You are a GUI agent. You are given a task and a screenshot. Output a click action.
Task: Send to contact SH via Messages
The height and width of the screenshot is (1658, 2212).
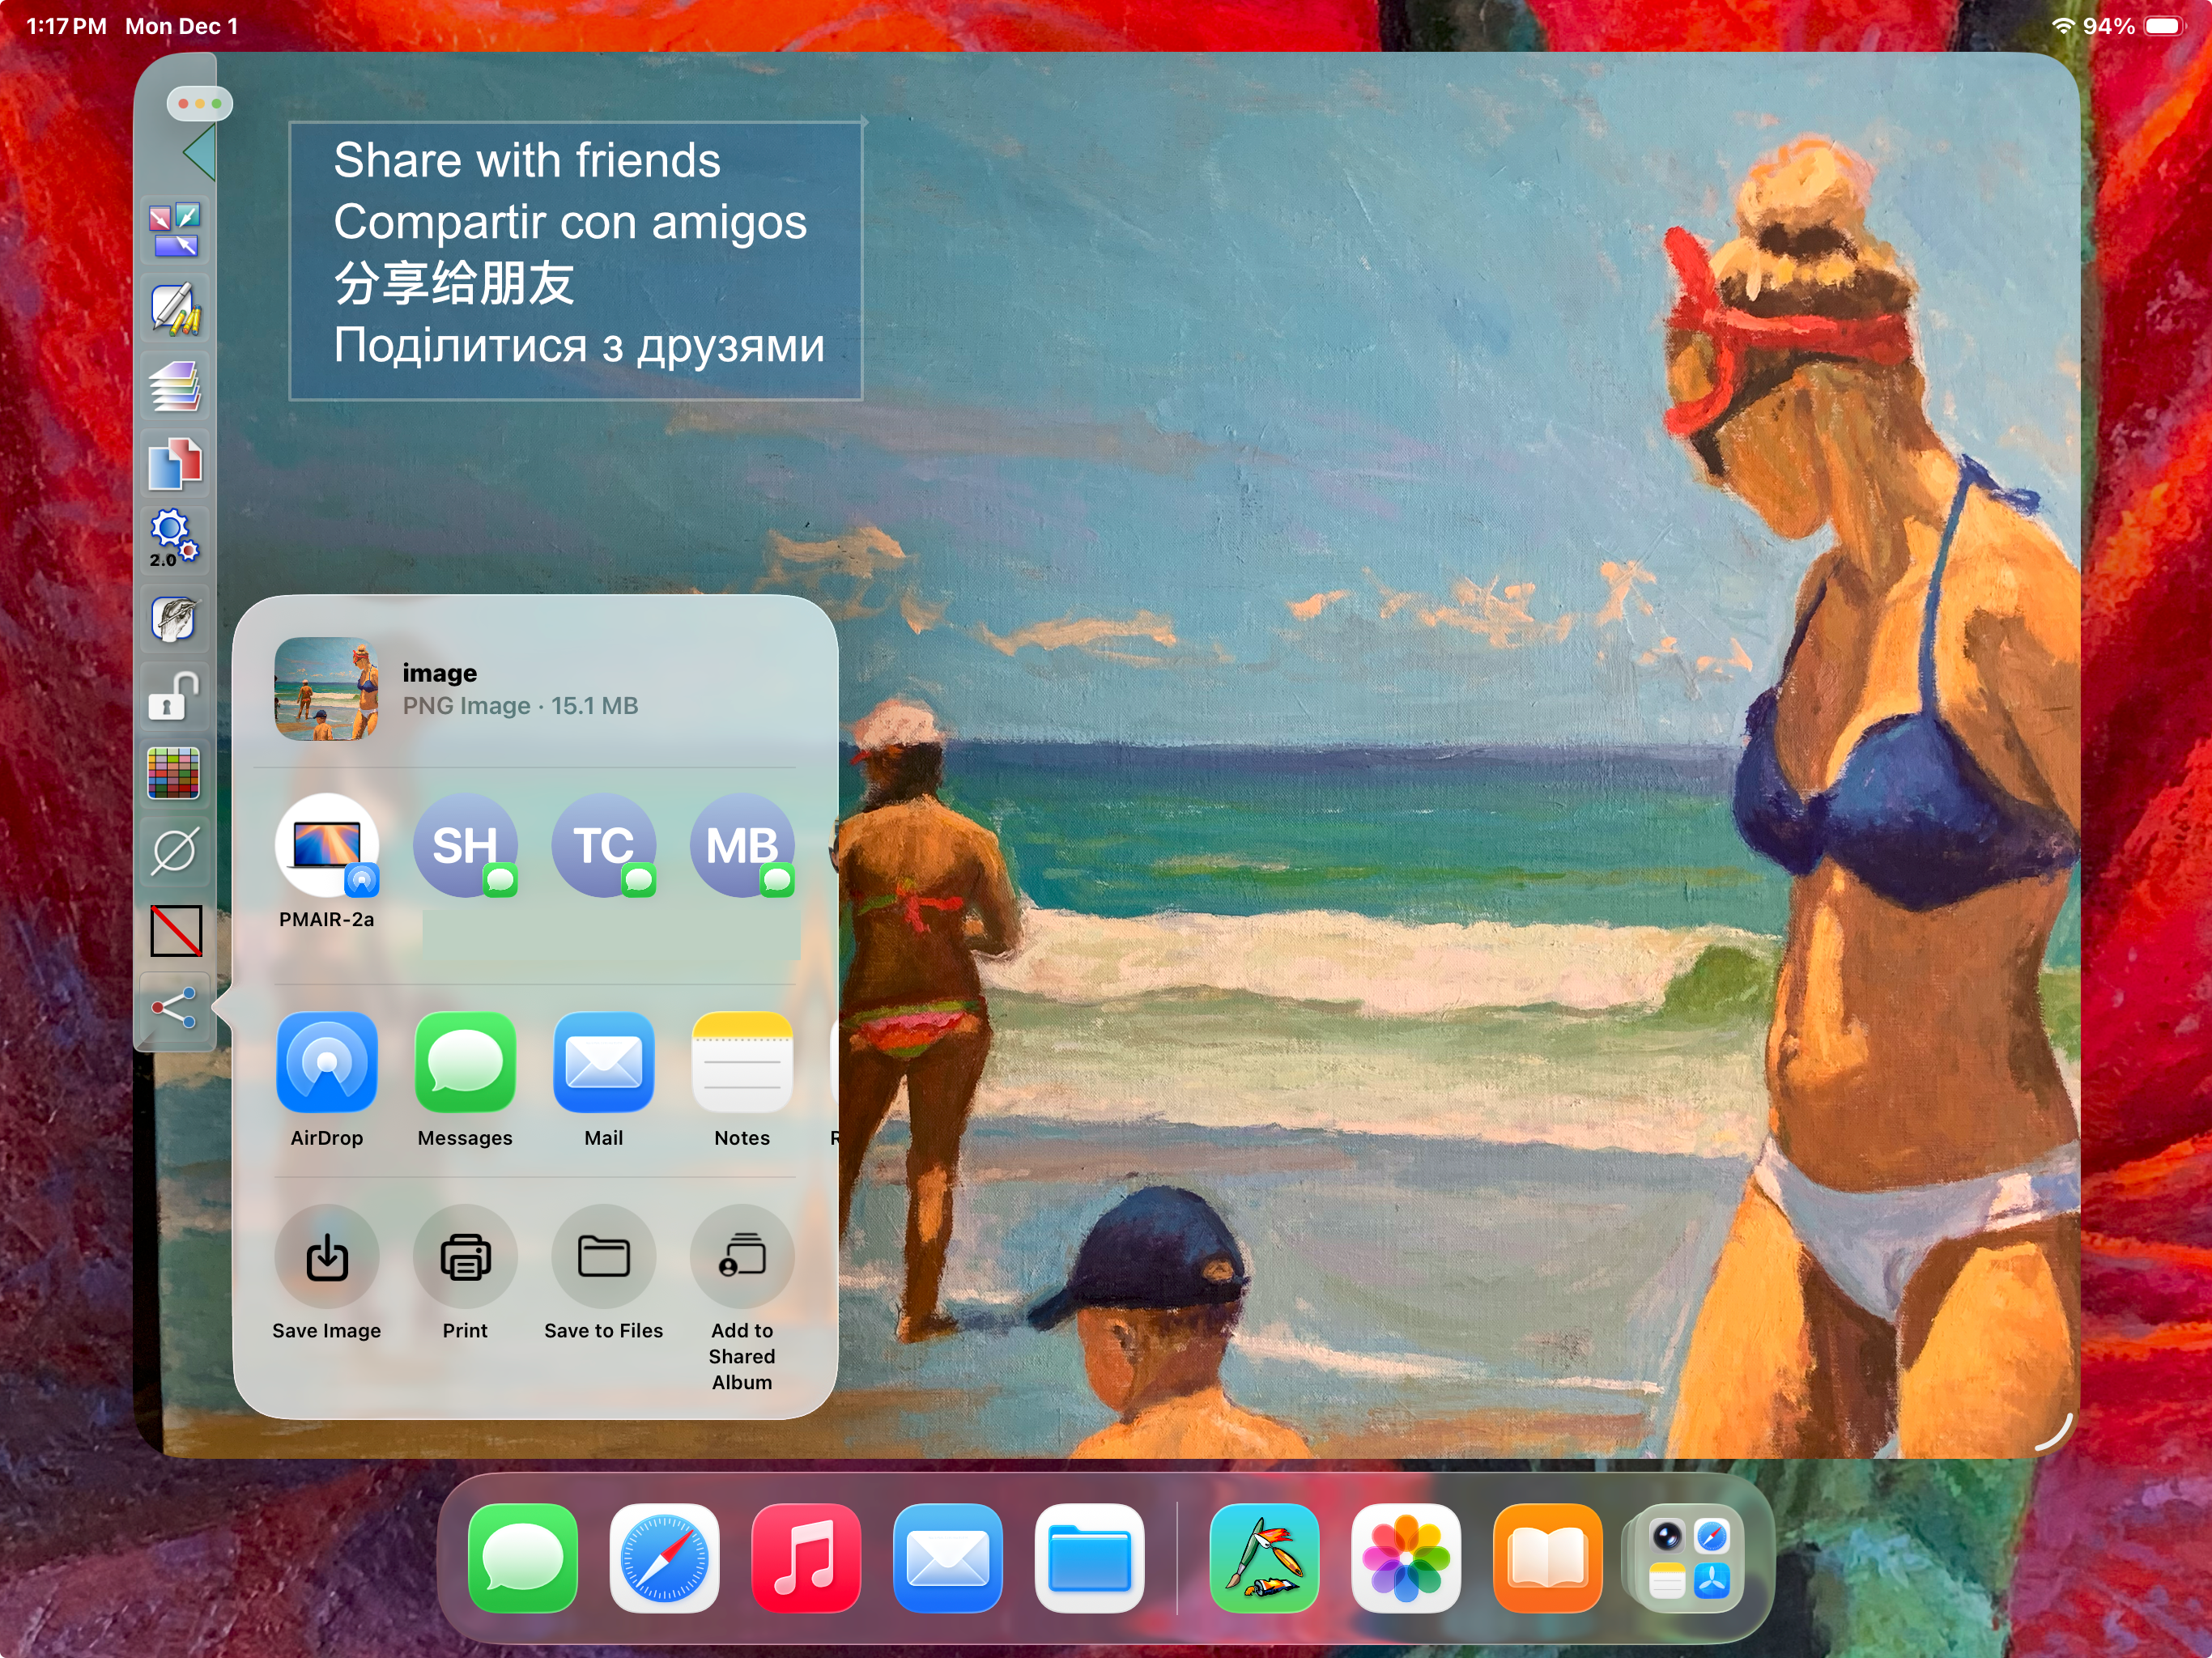465,846
